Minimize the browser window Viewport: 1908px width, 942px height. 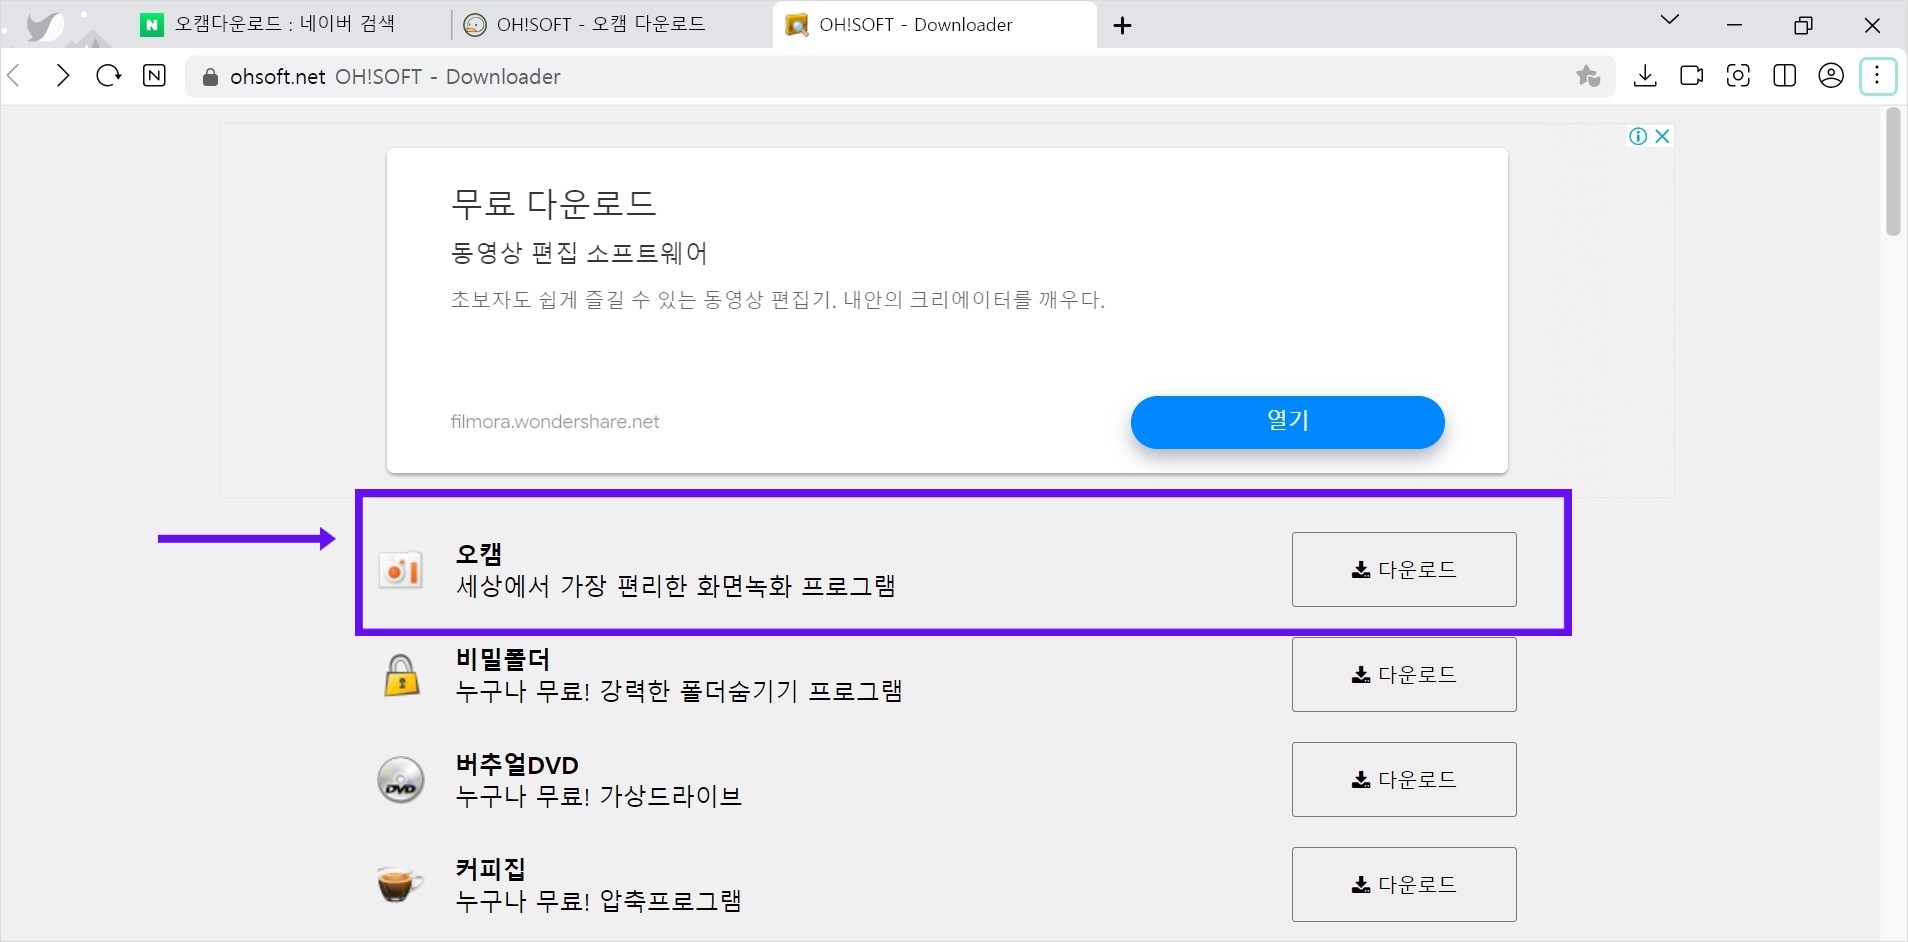point(1735,25)
